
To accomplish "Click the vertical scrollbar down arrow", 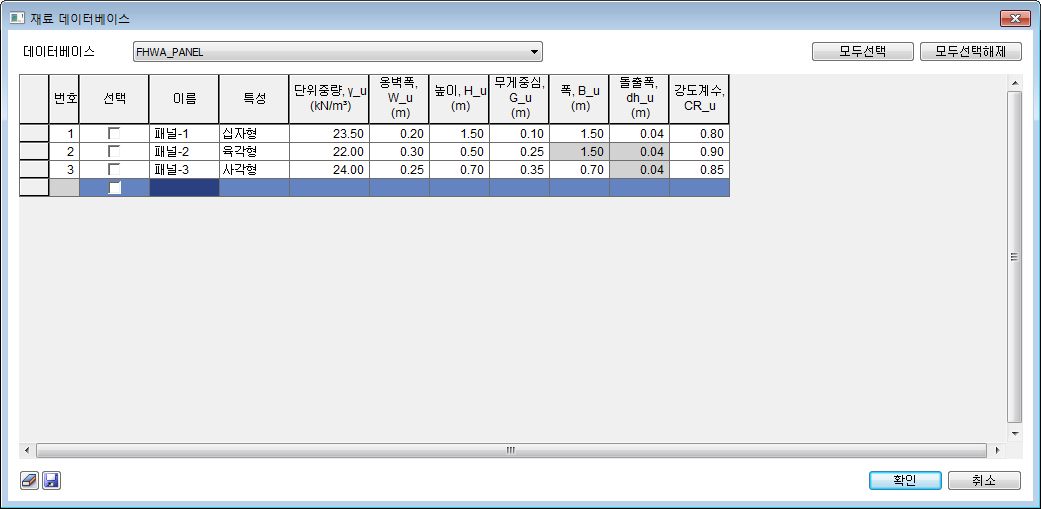I will tap(1014, 434).
